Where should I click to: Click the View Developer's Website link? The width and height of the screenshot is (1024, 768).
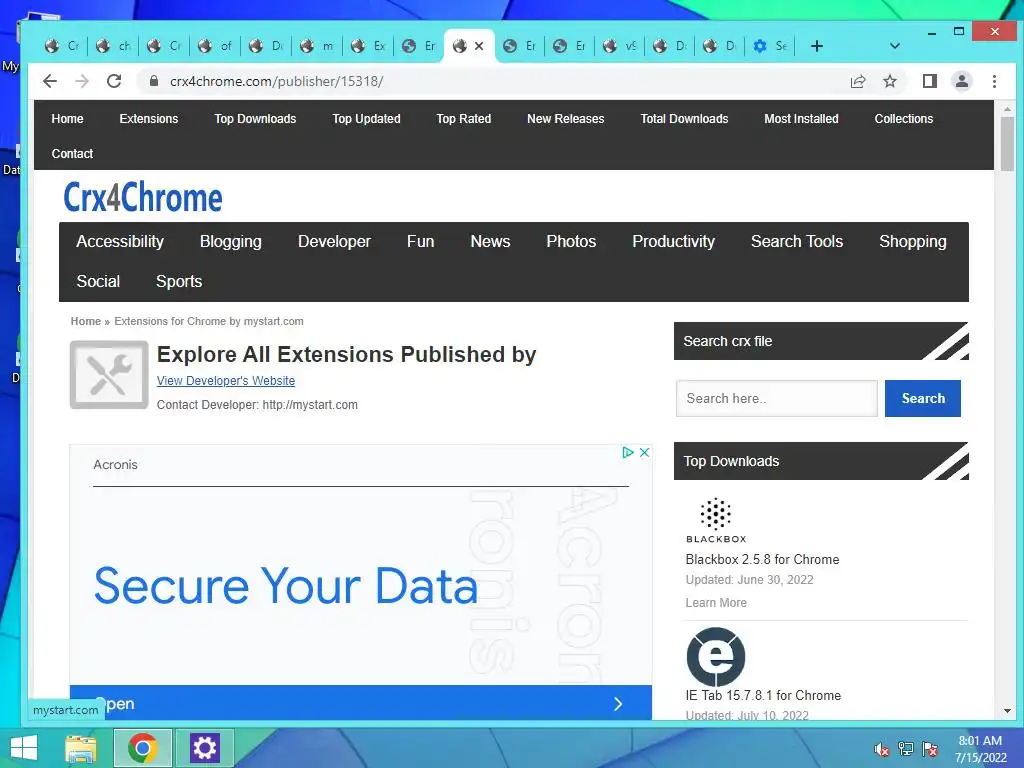point(226,381)
